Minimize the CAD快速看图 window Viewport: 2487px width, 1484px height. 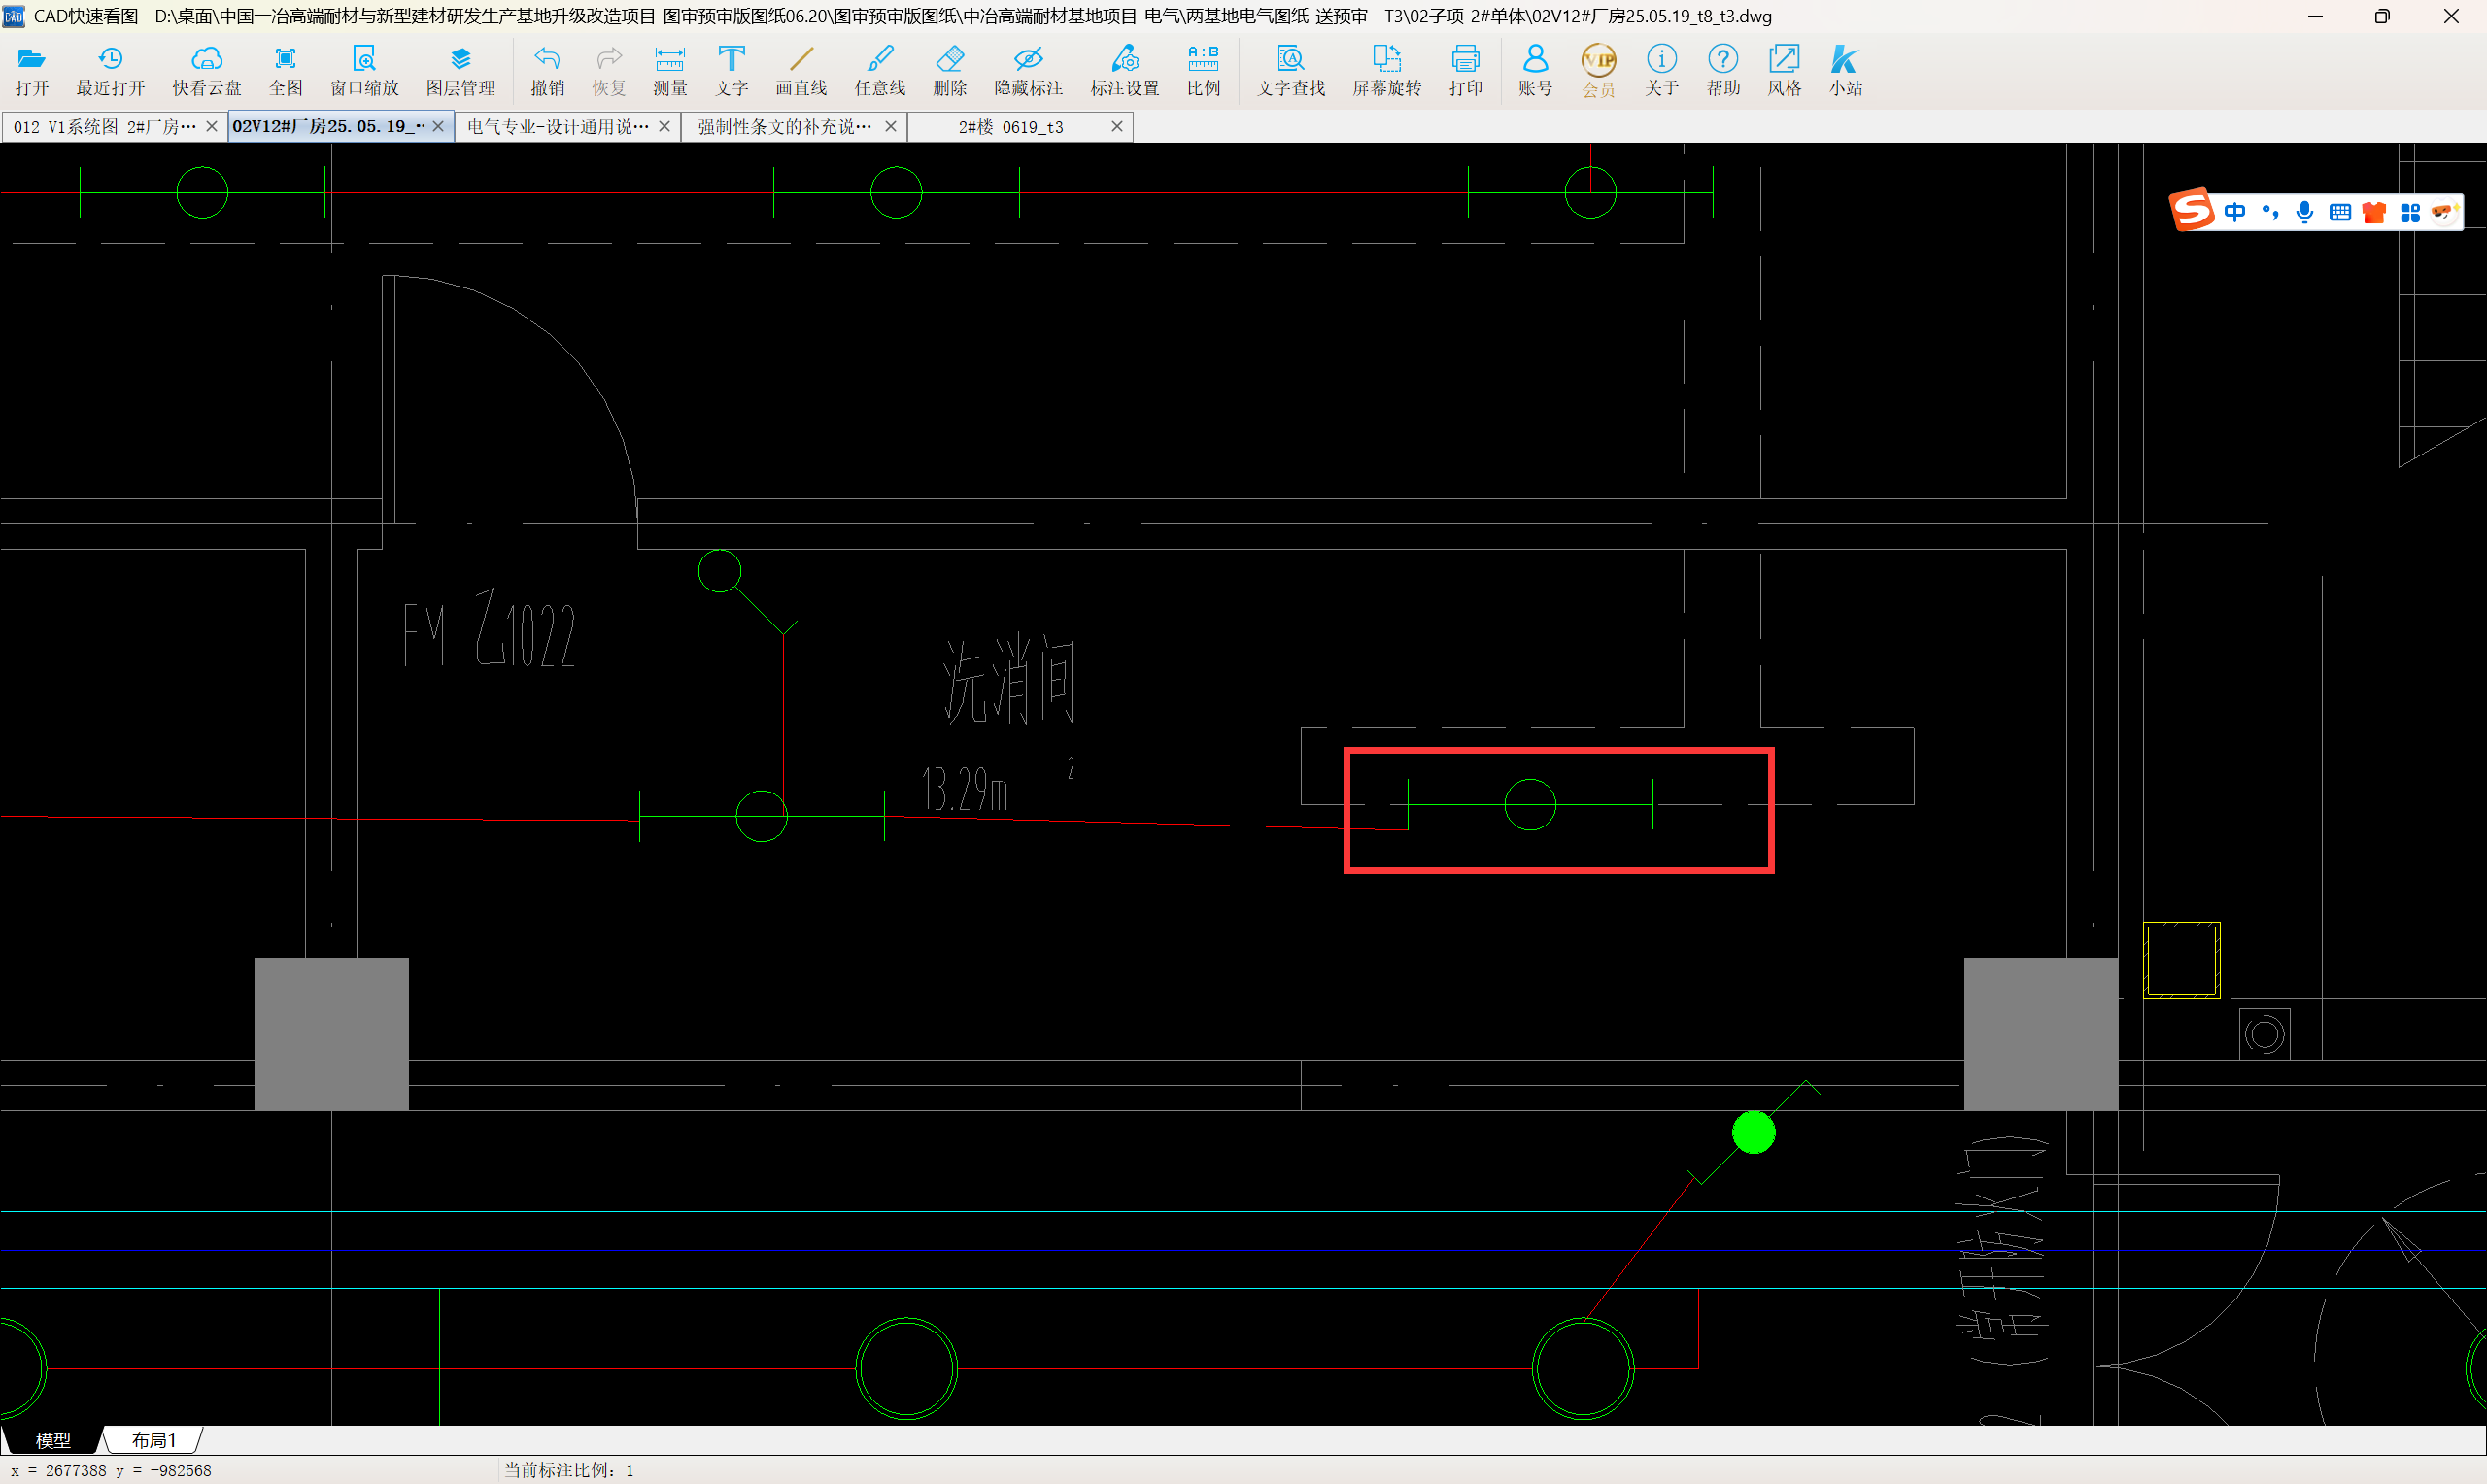tap(2315, 16)
